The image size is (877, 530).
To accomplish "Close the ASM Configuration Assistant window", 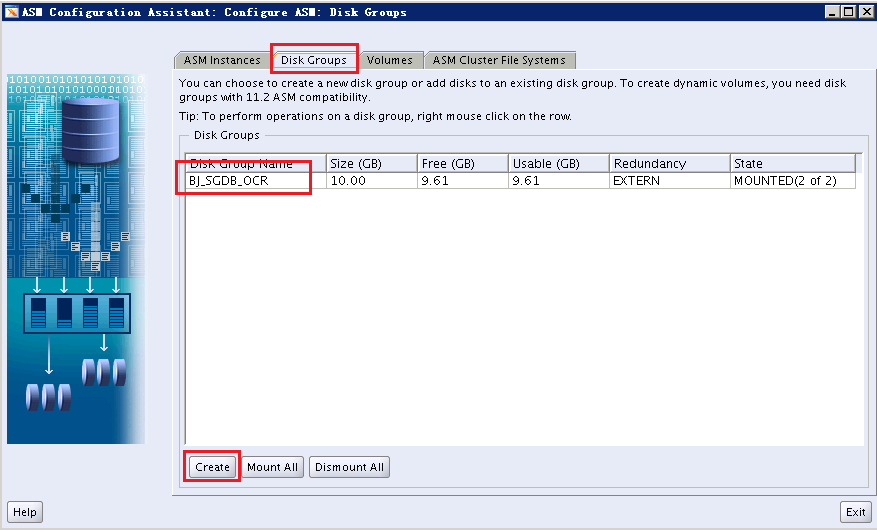I will click(865, 12).
